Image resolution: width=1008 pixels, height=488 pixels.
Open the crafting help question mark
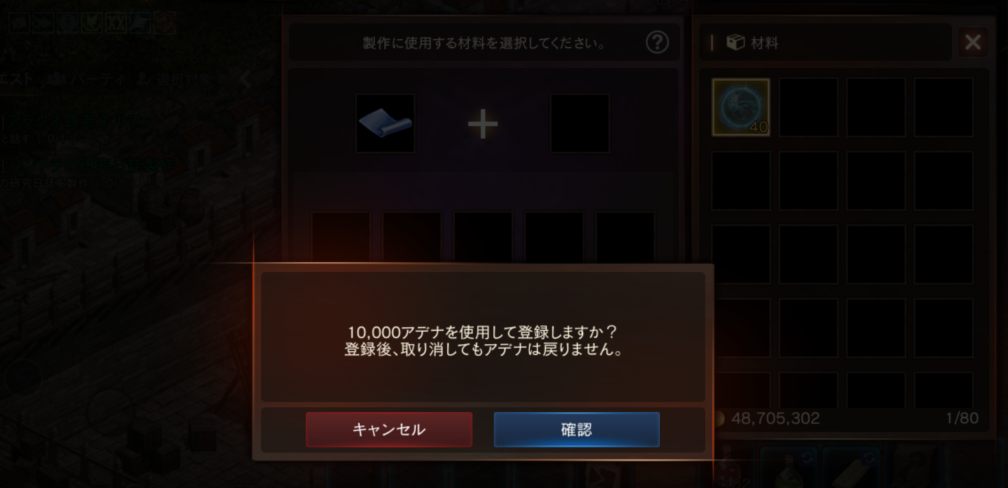(x=657, y=43)
